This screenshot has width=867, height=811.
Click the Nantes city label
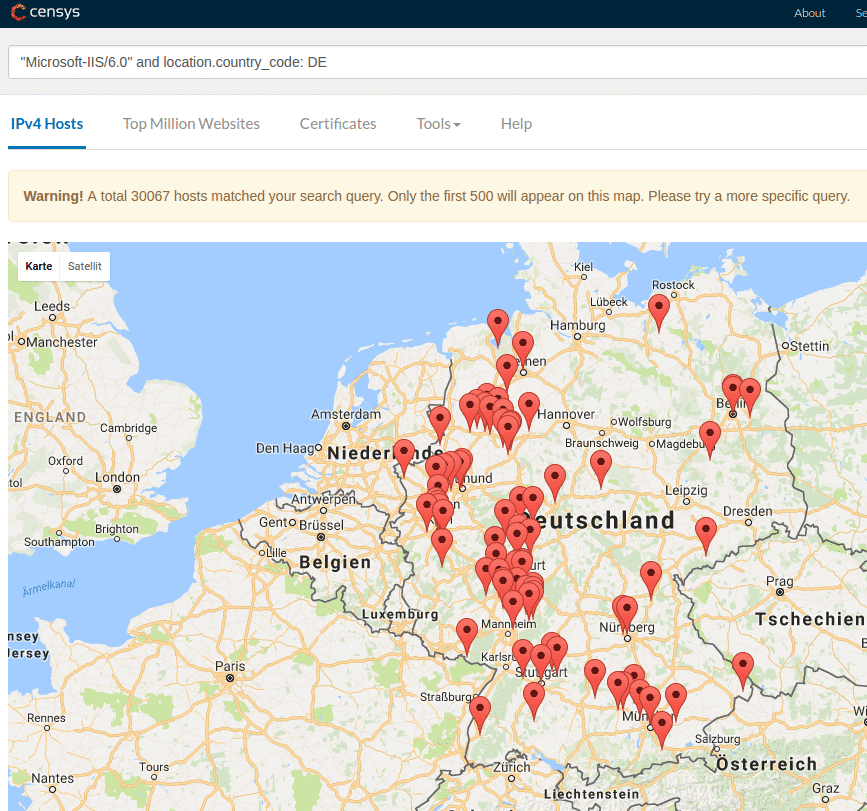coord(53,778)
